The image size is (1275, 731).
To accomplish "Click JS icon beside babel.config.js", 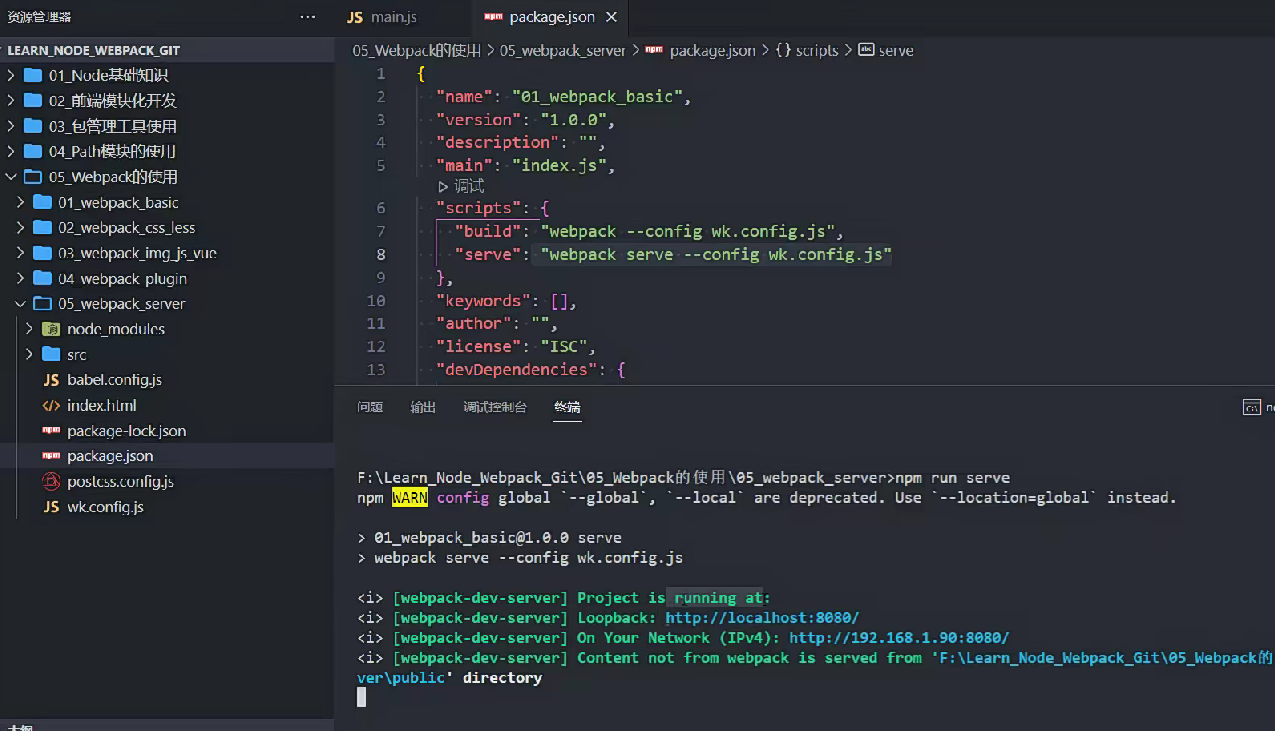I will tap(51, 380).
